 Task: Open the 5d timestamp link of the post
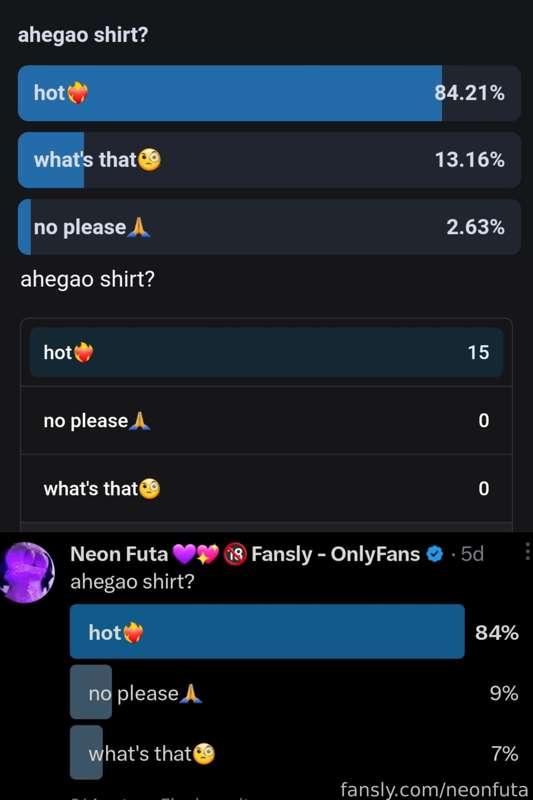(472, 554)
